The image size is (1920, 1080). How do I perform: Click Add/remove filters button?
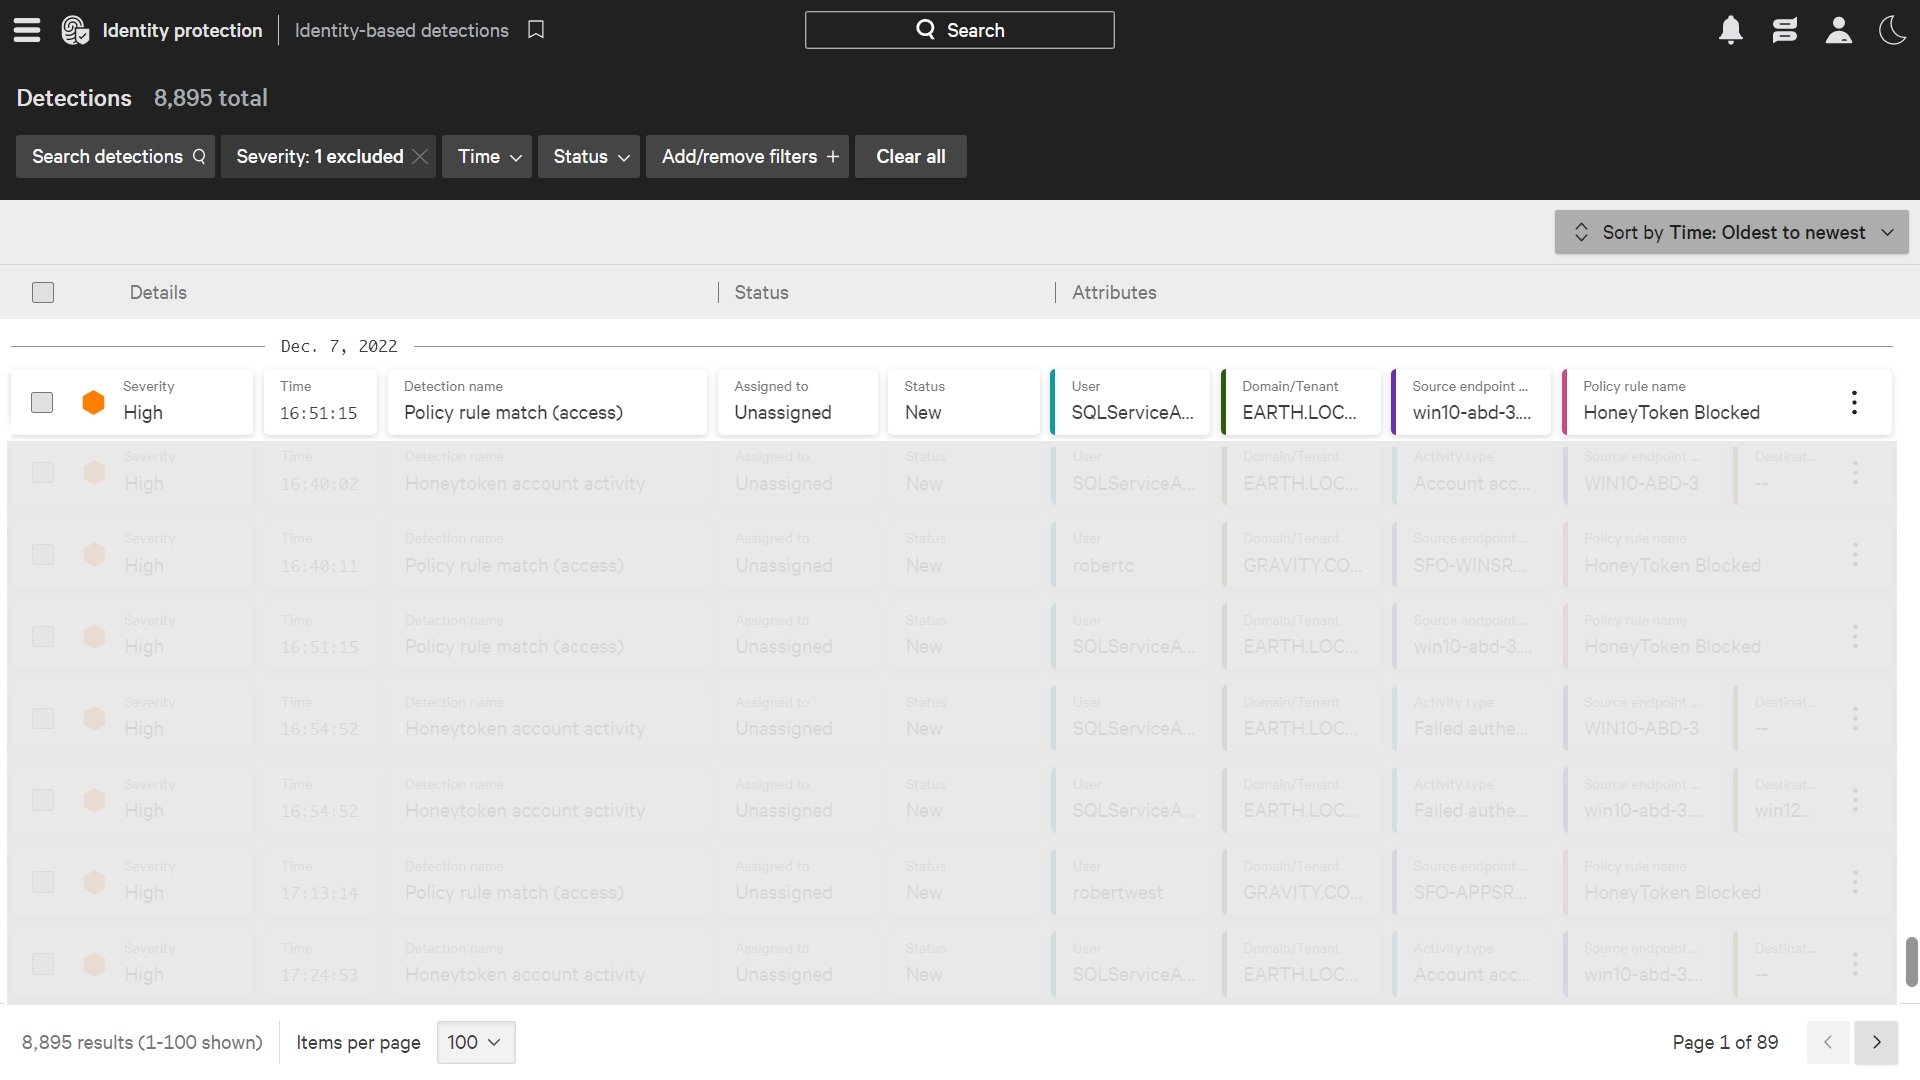[747, 157]
